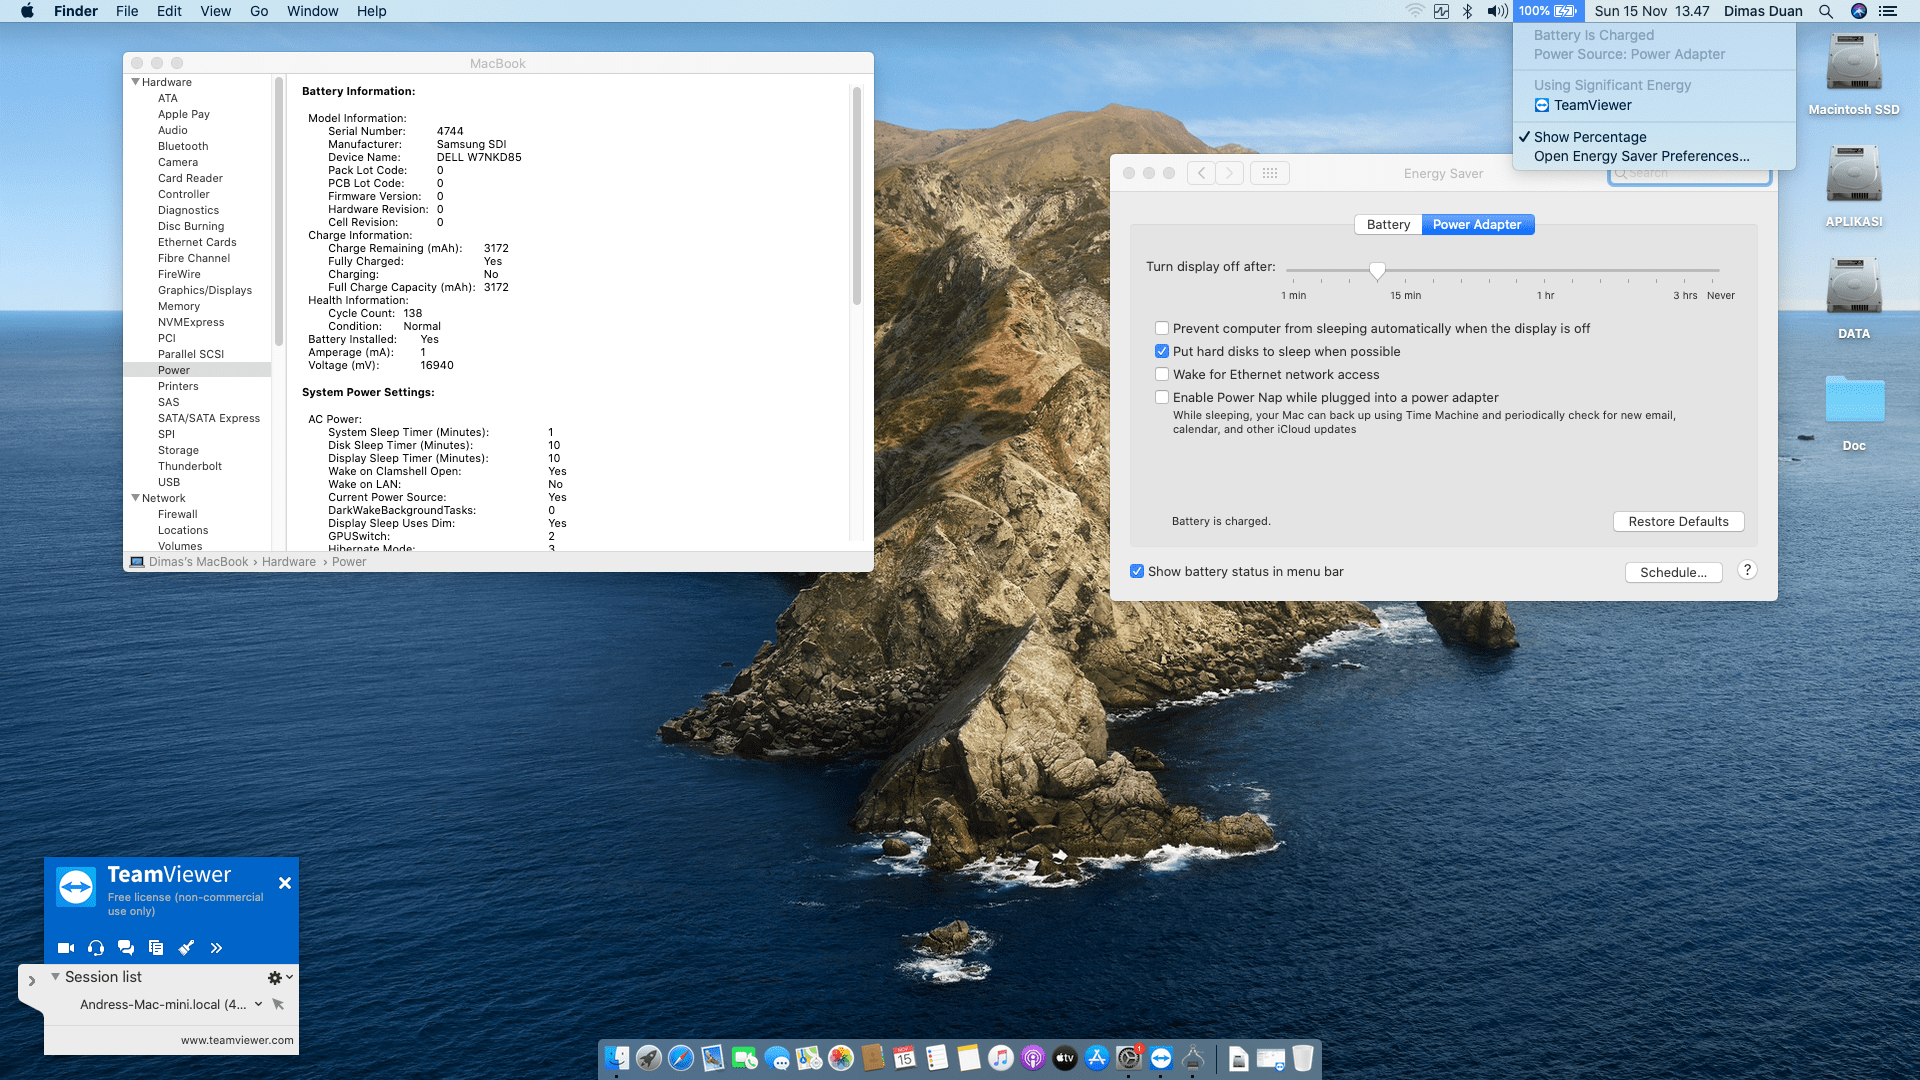The width and height of the screenshot is (1920, 1080).
Task: Enable Power Nap while plugged in
Action: point(1162,397)
